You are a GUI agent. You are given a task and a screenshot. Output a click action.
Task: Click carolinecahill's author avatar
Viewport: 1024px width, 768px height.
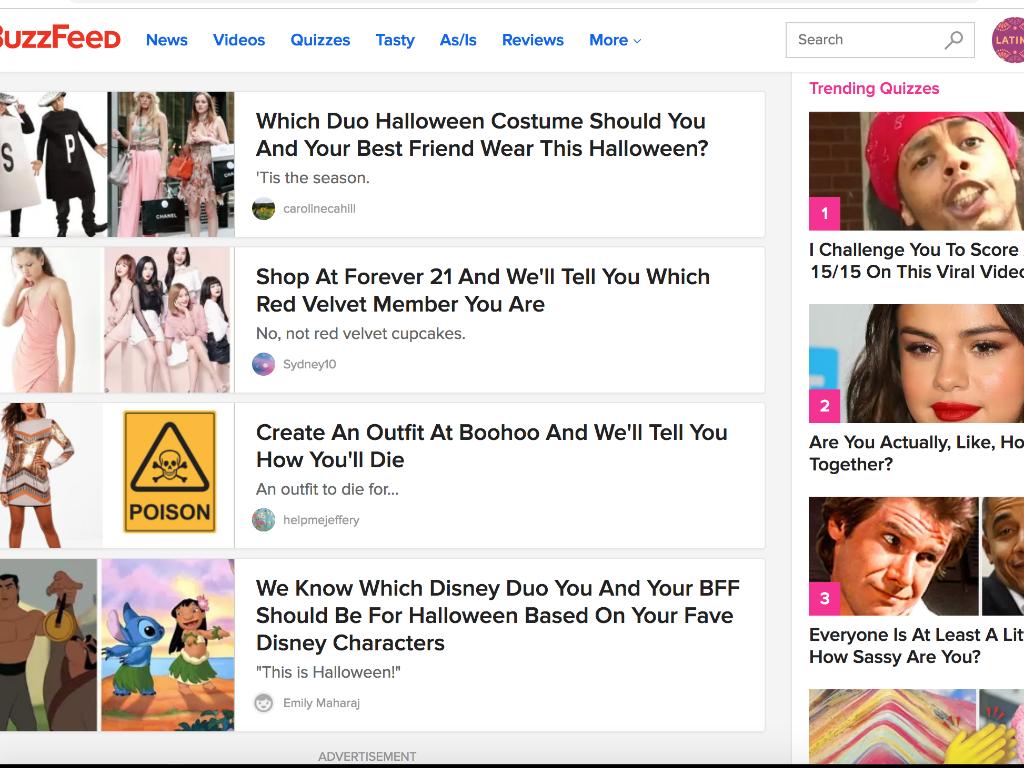coord(264,209)
